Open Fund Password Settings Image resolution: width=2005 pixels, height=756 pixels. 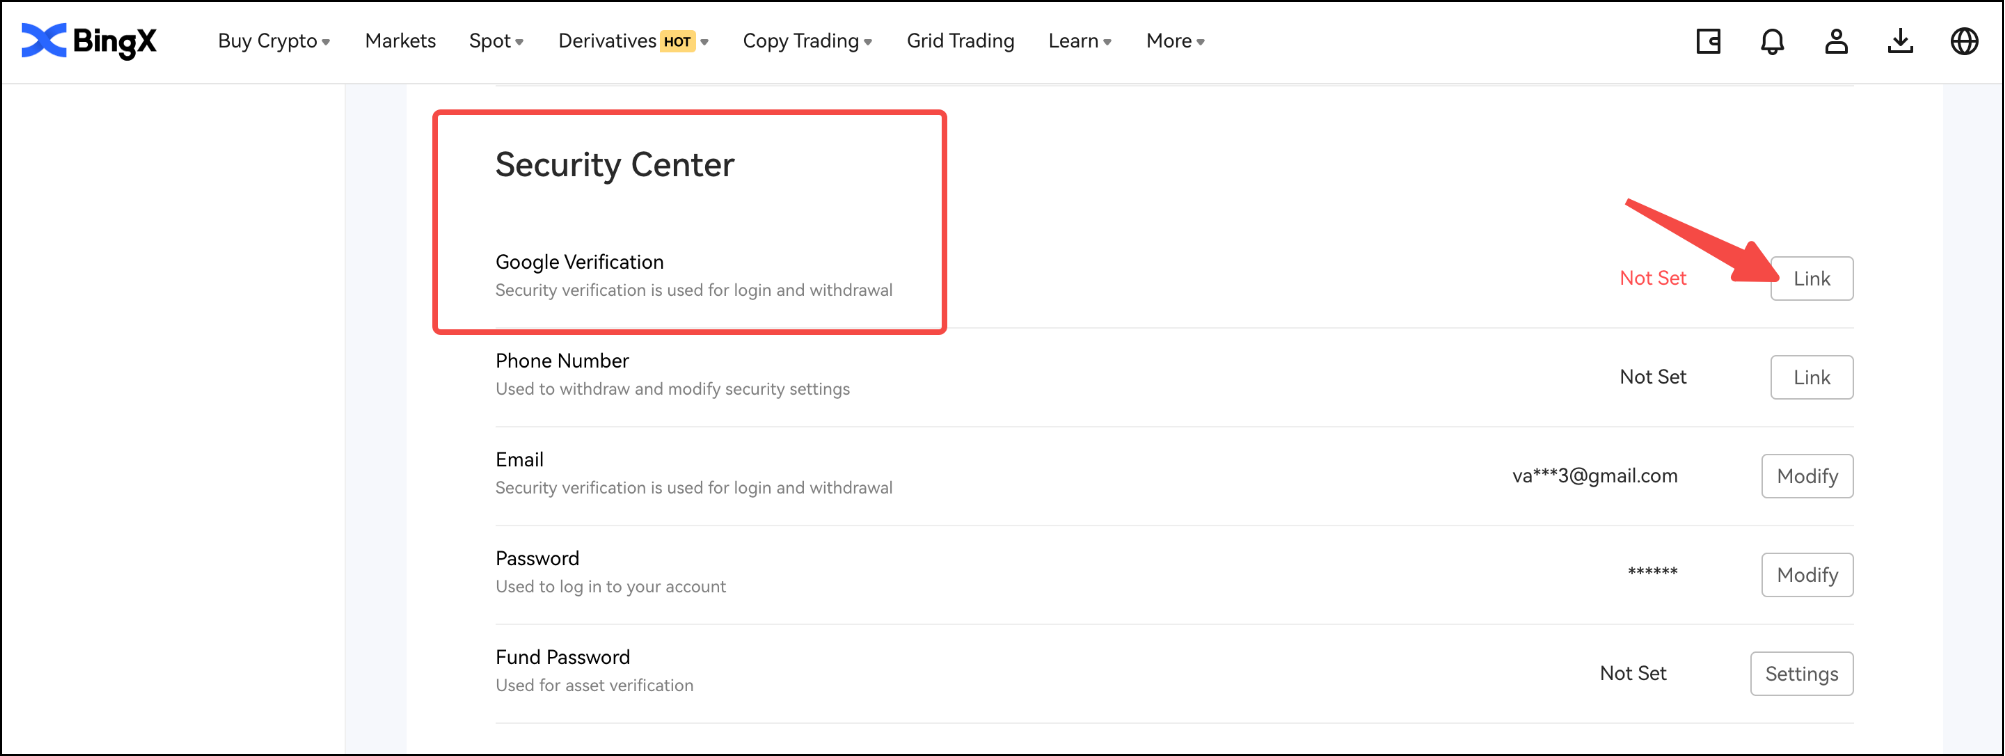pos(1801,674)
